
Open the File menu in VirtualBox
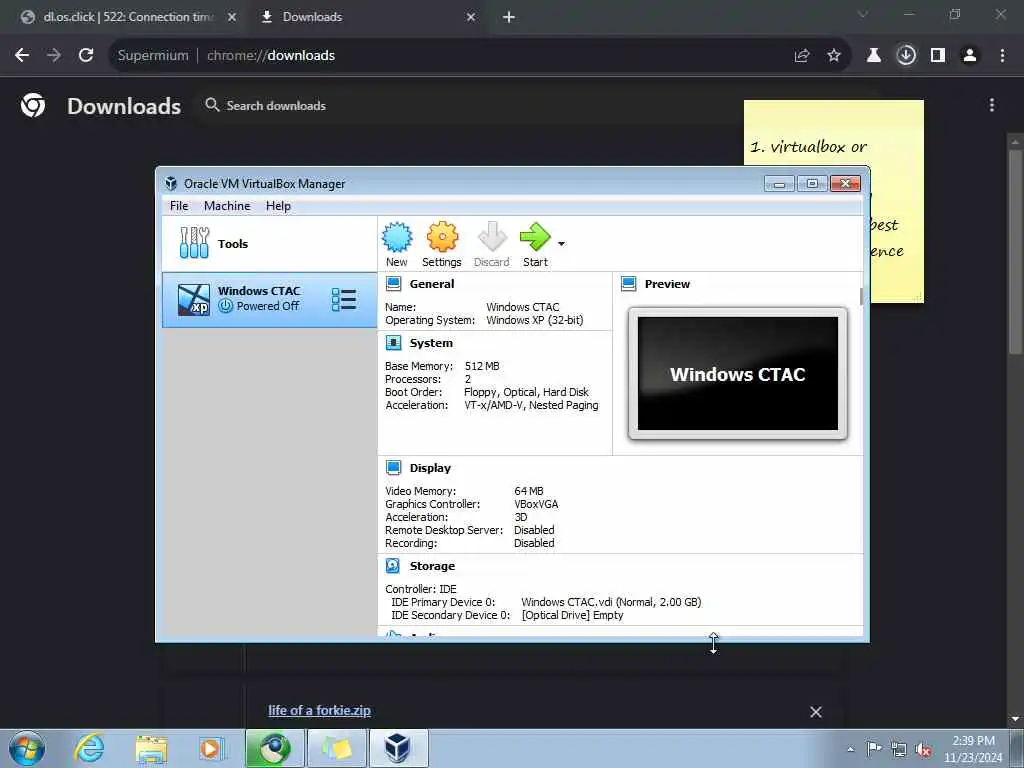(179, 206)
